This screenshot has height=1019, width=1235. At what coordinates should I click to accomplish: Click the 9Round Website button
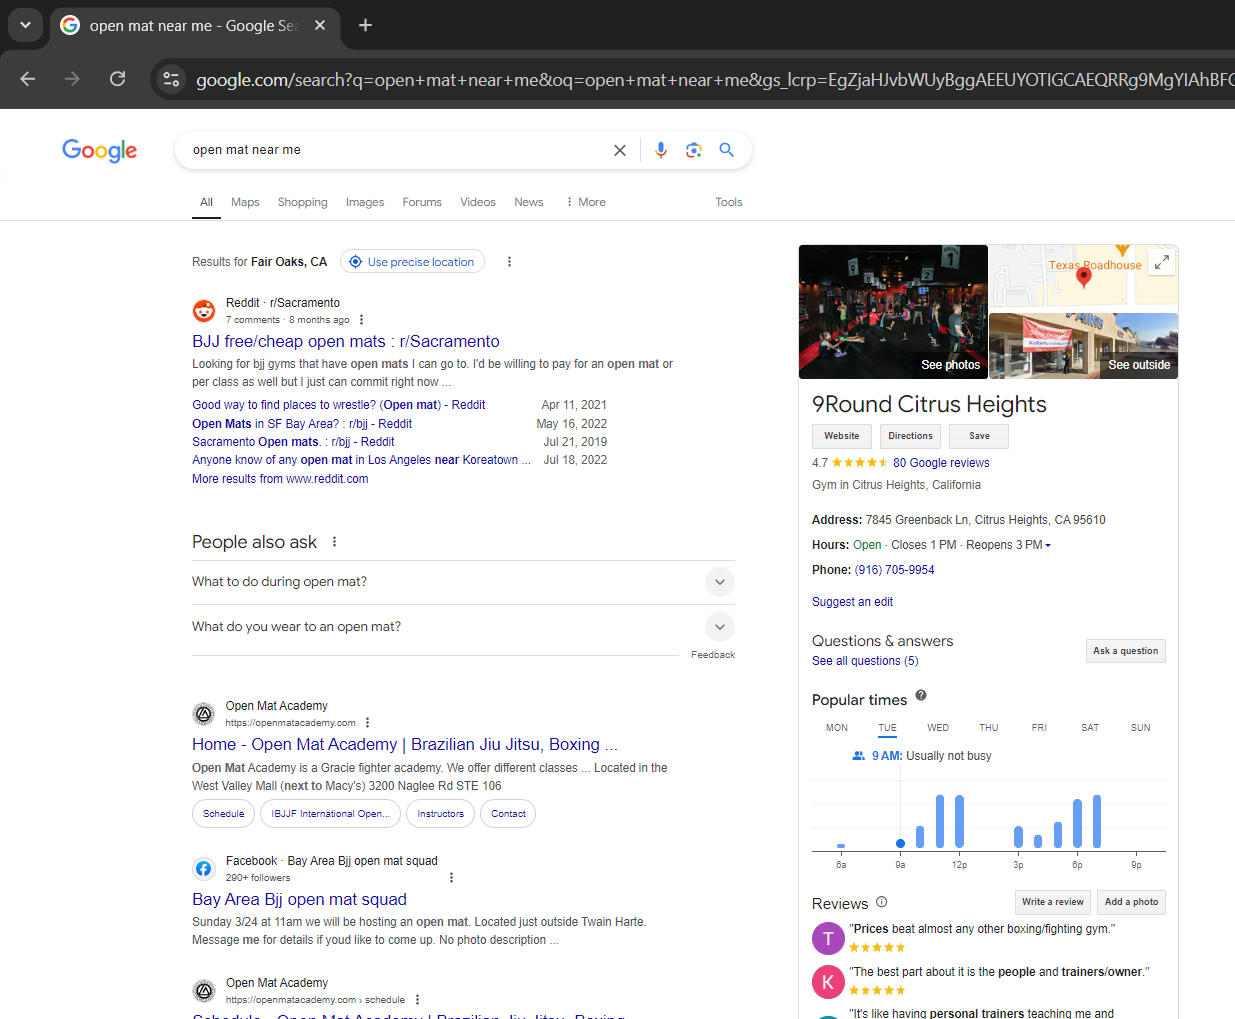pyautogui.click(x=842, y=436)
